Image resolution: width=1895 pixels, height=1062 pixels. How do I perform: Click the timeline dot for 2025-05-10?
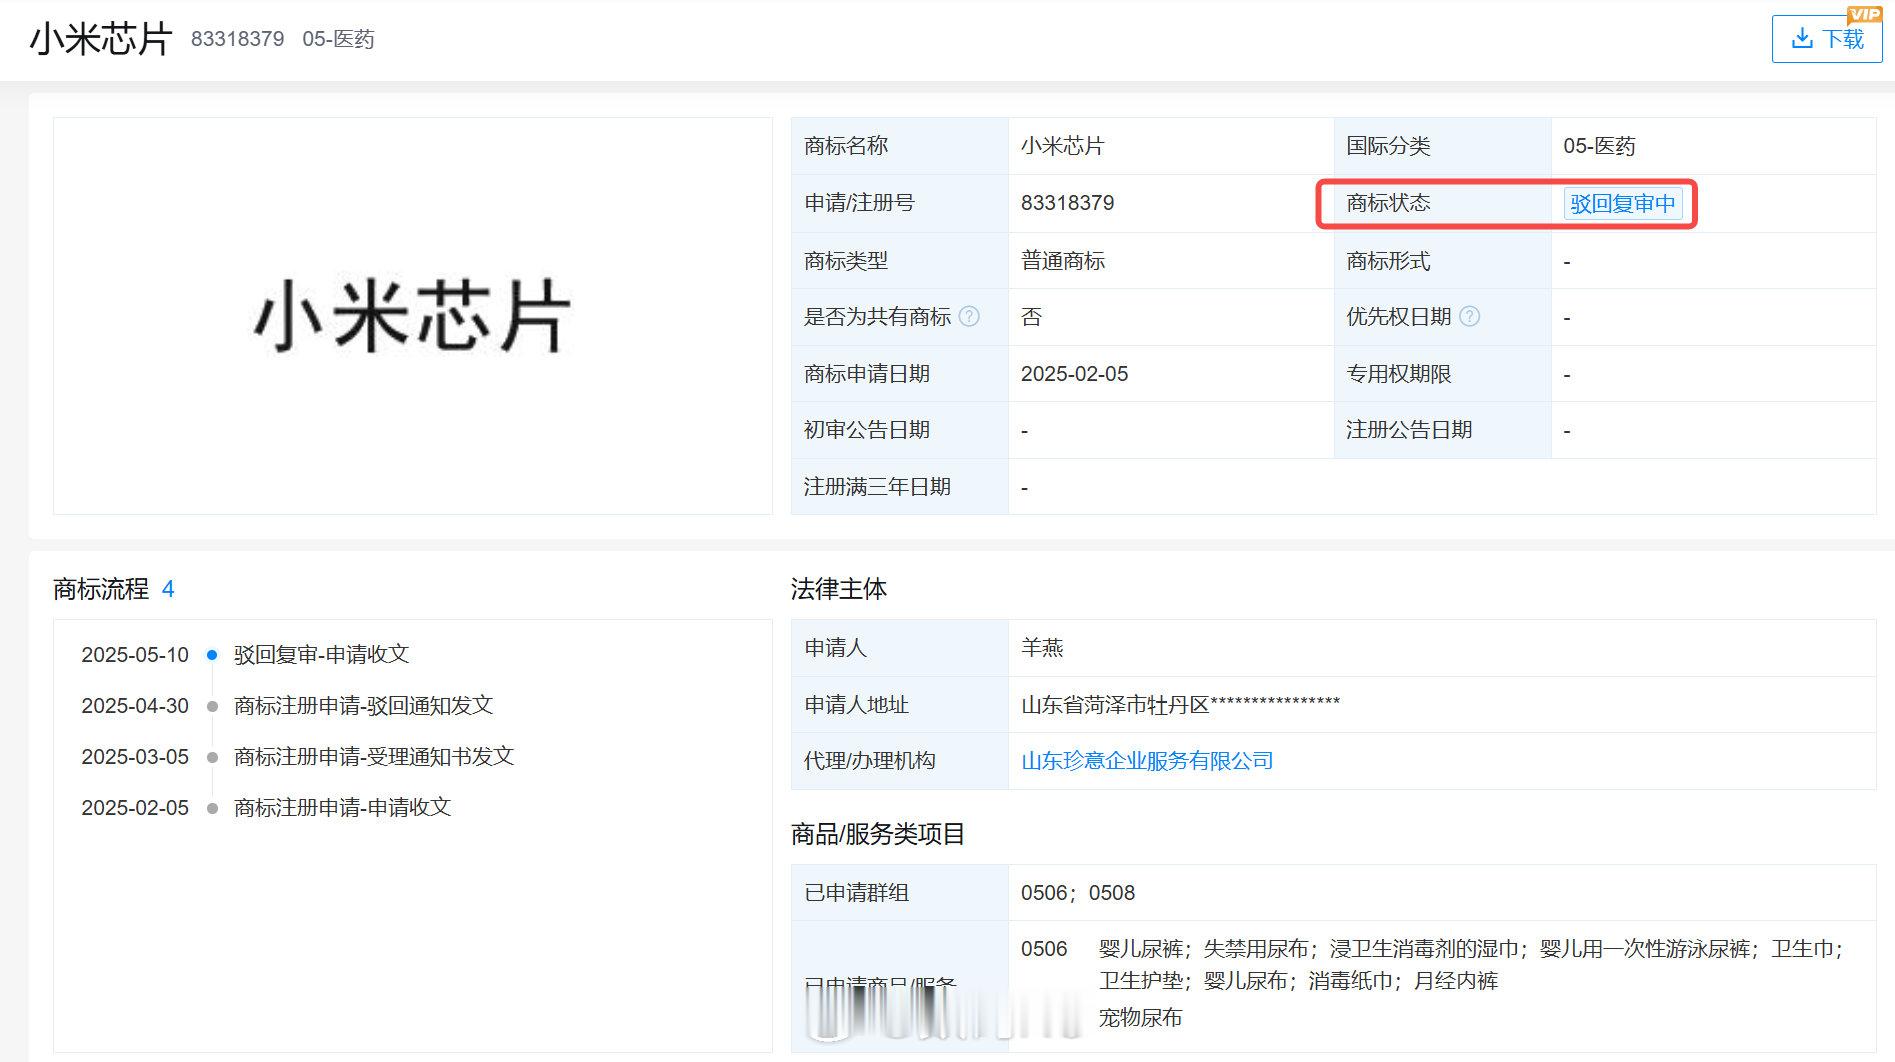pos(212,655)
